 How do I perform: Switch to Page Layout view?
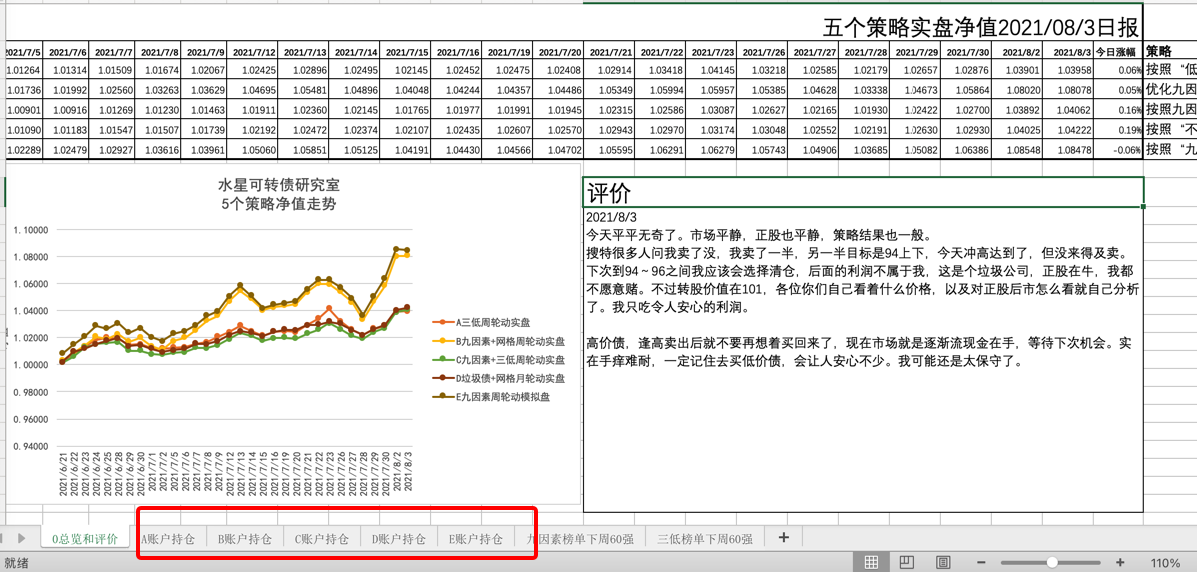(x=906, y=563)
